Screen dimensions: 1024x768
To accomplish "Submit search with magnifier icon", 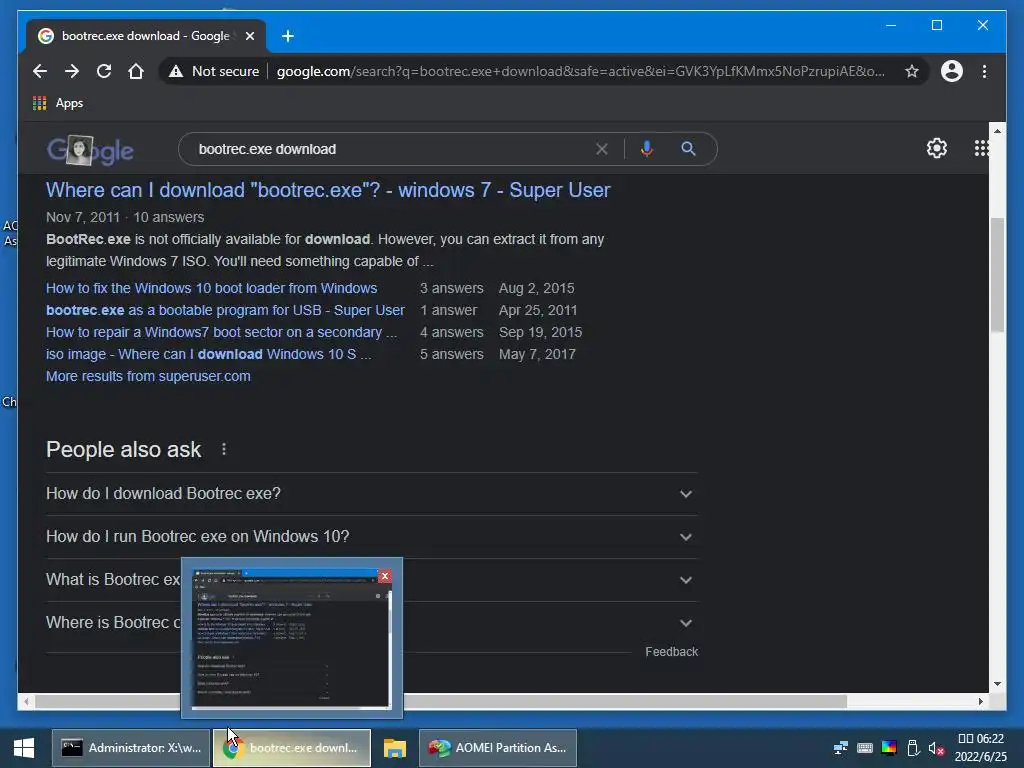I will (x=688, y=149).
